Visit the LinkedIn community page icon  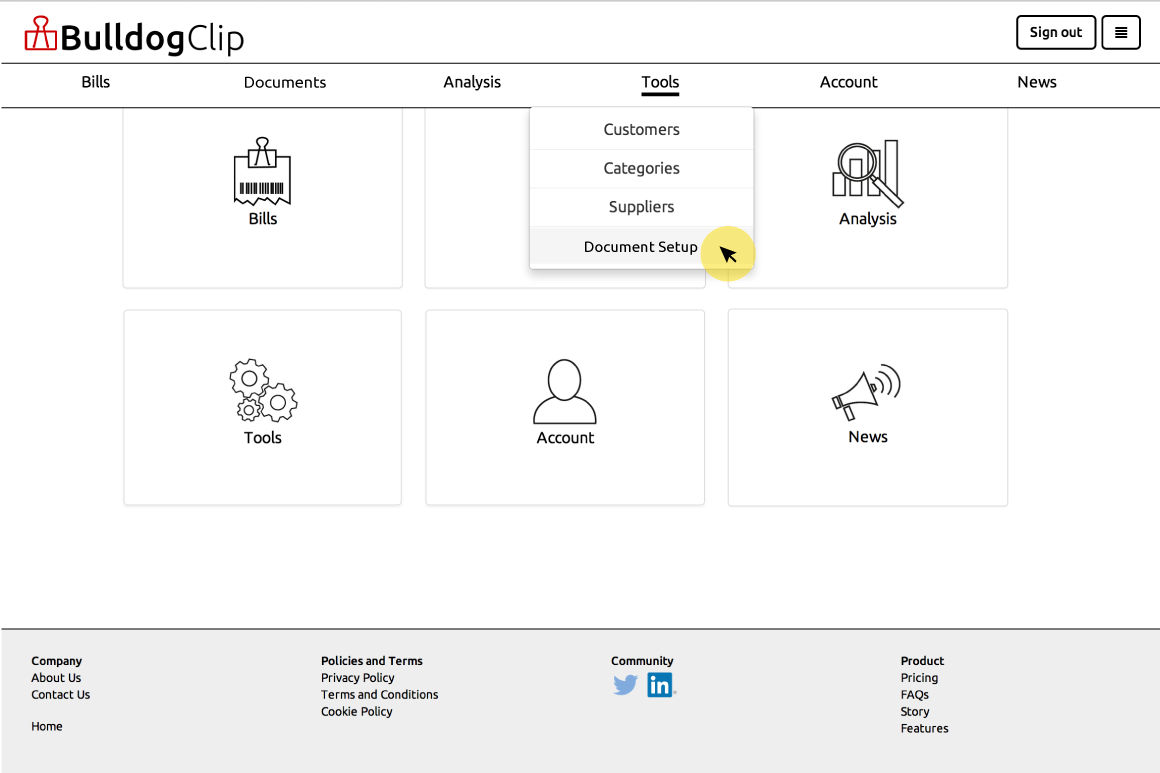[x=660, y=685]
